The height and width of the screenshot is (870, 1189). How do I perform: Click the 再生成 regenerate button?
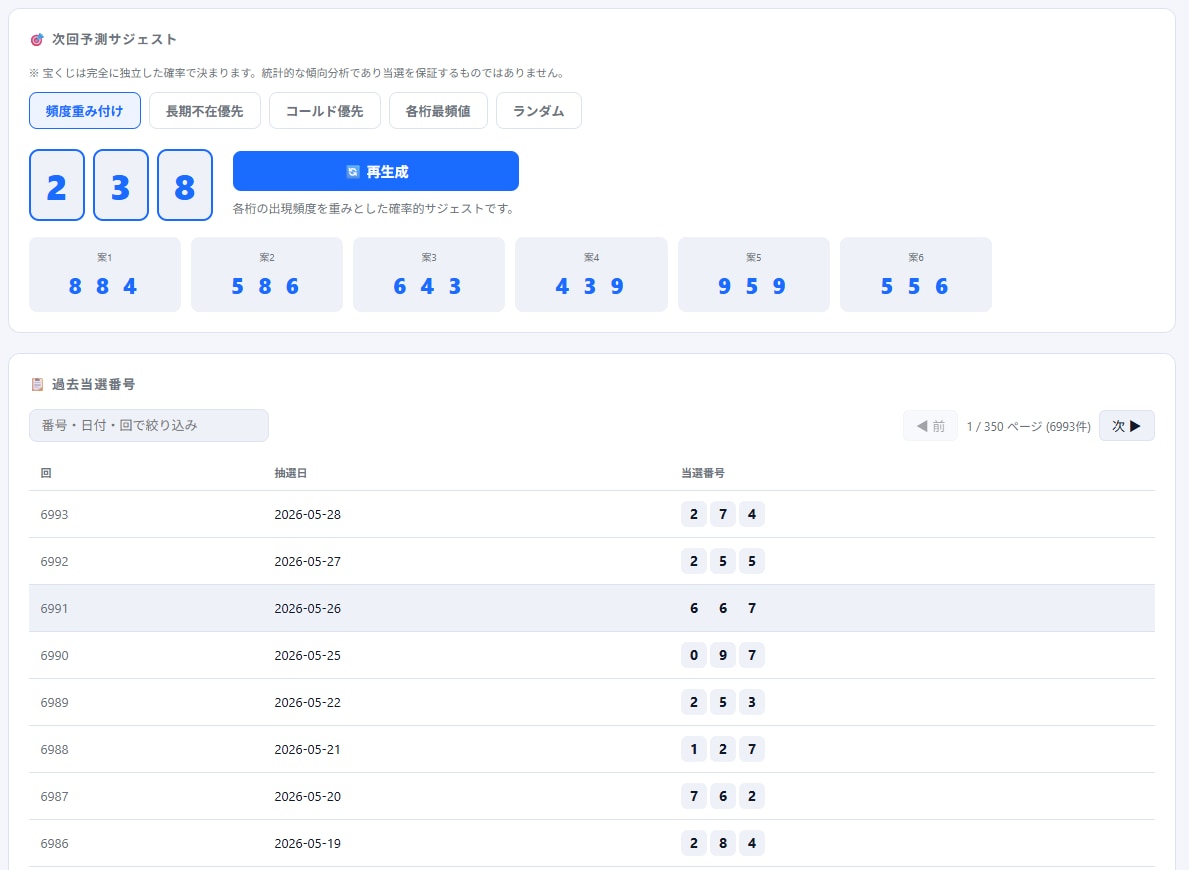(376, 171)
